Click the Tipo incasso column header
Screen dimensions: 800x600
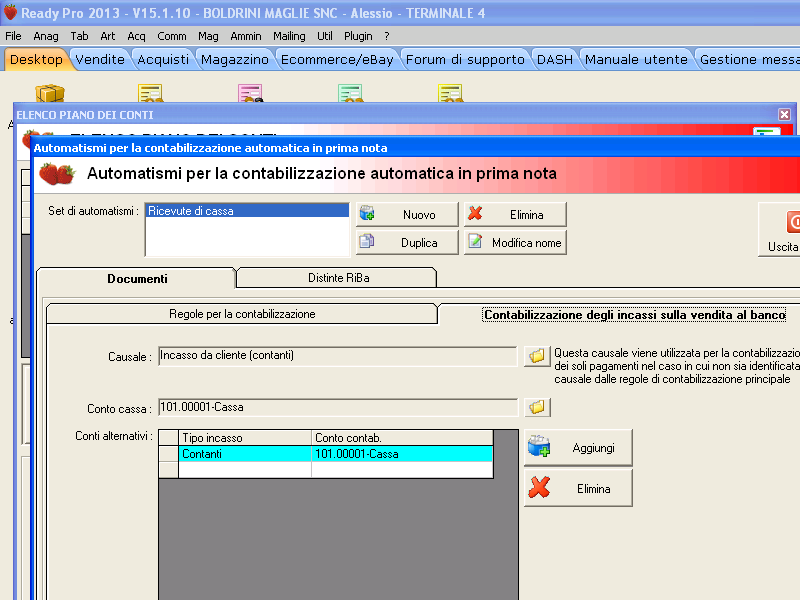(x=245, y=438)
